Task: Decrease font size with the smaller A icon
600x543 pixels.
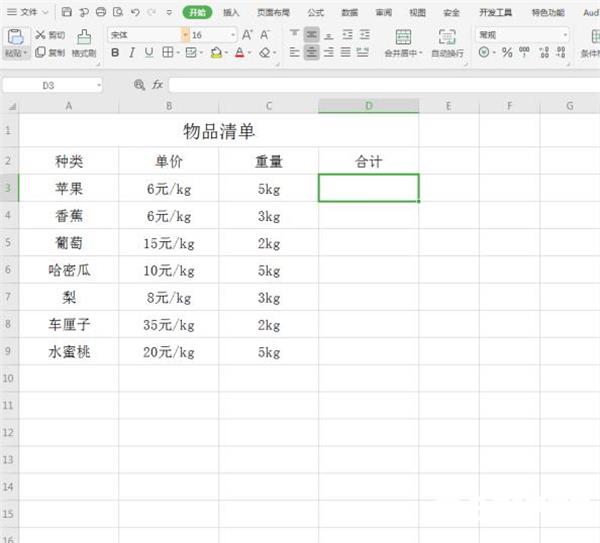Action: coord(265,35)
